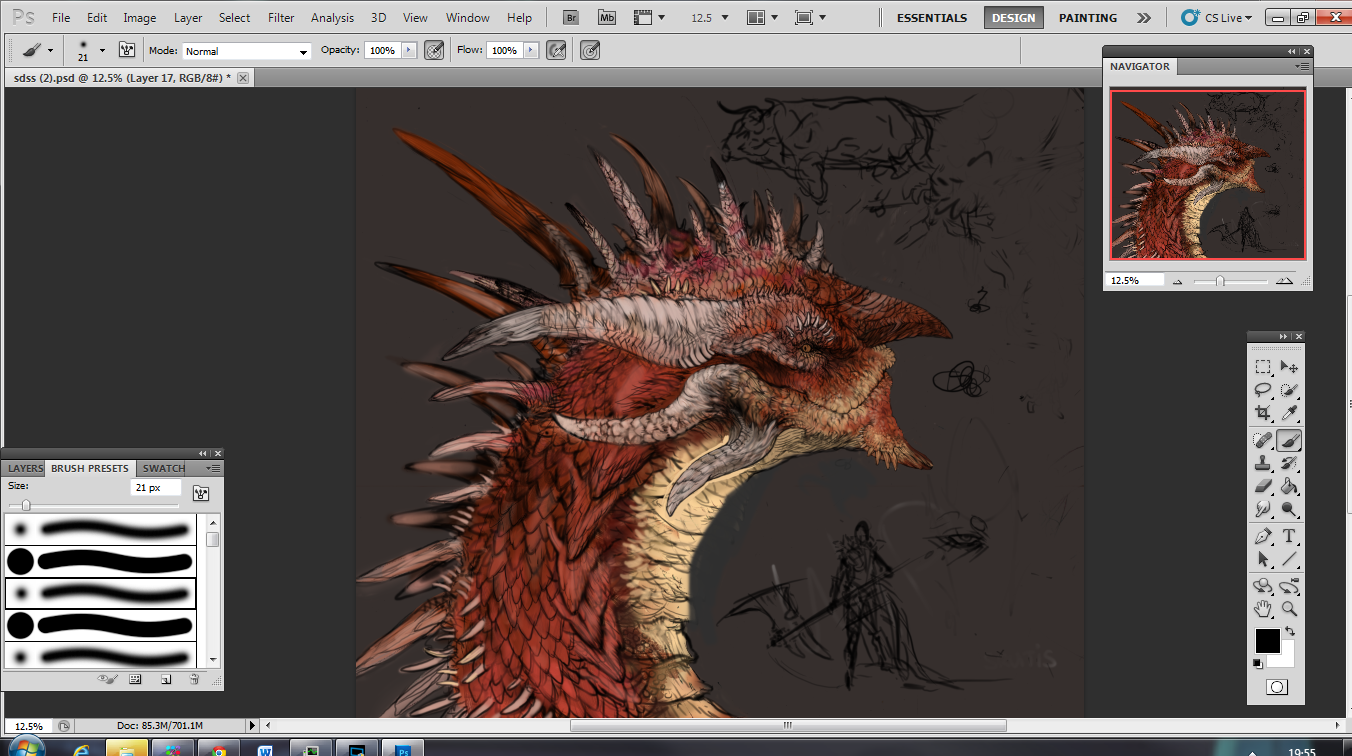Activate the Horizontal Type tool
1352x756 pixels.
[1290, 536]
